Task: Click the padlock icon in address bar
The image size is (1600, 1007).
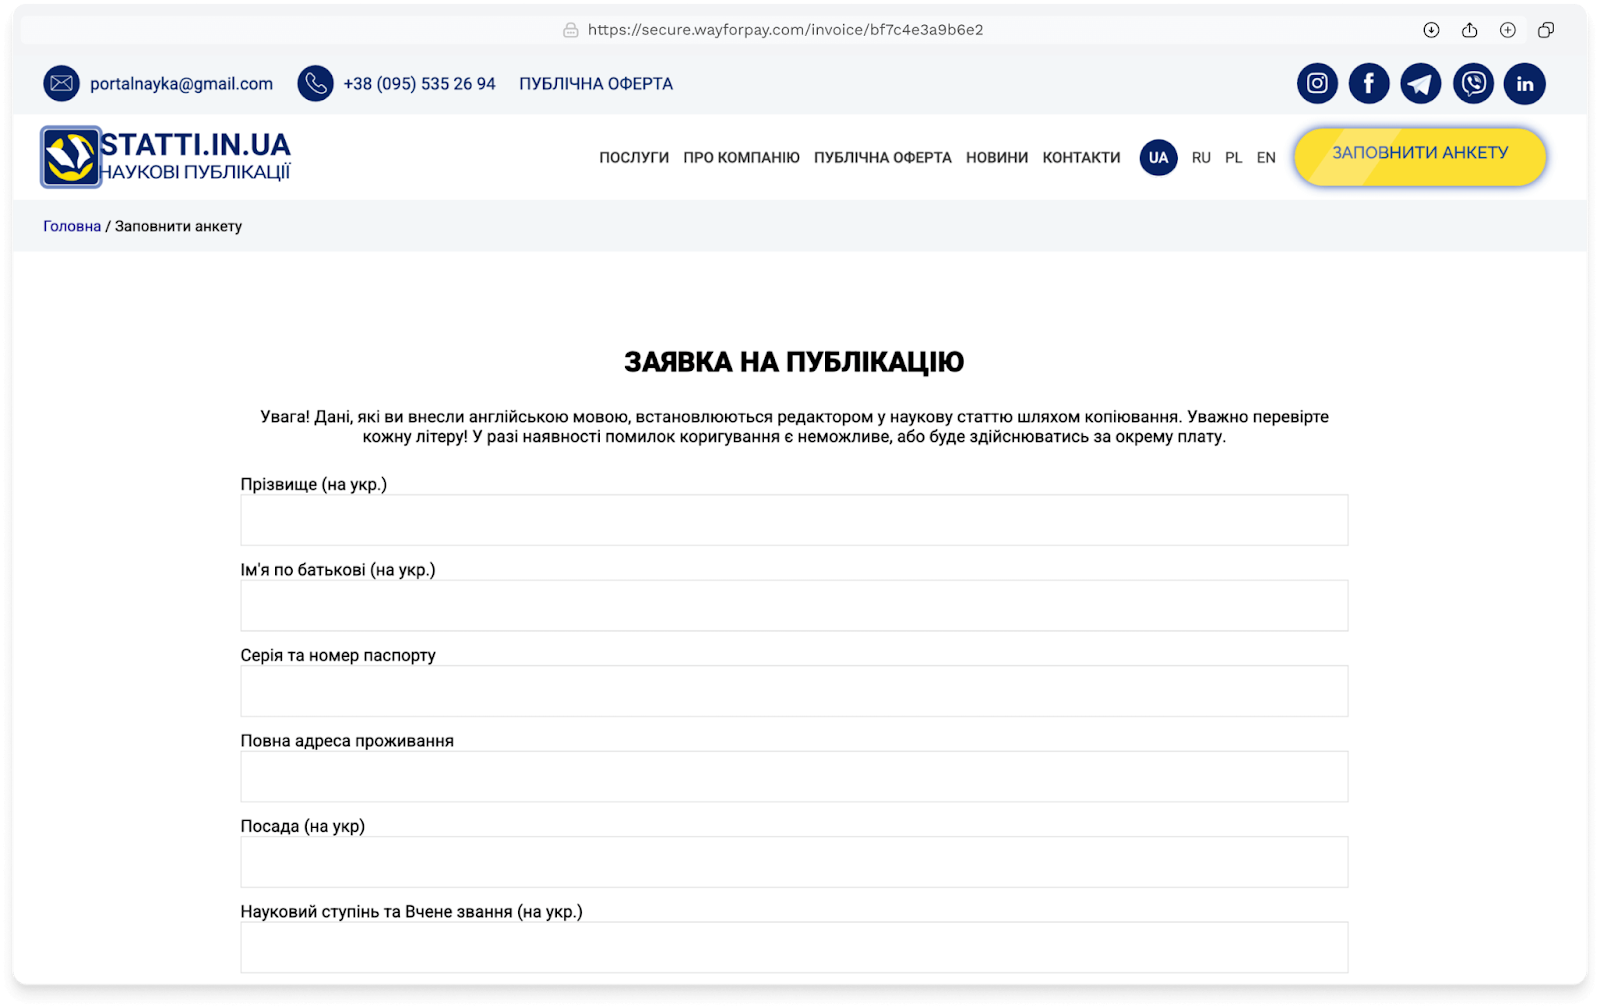Action: (571, 30)
